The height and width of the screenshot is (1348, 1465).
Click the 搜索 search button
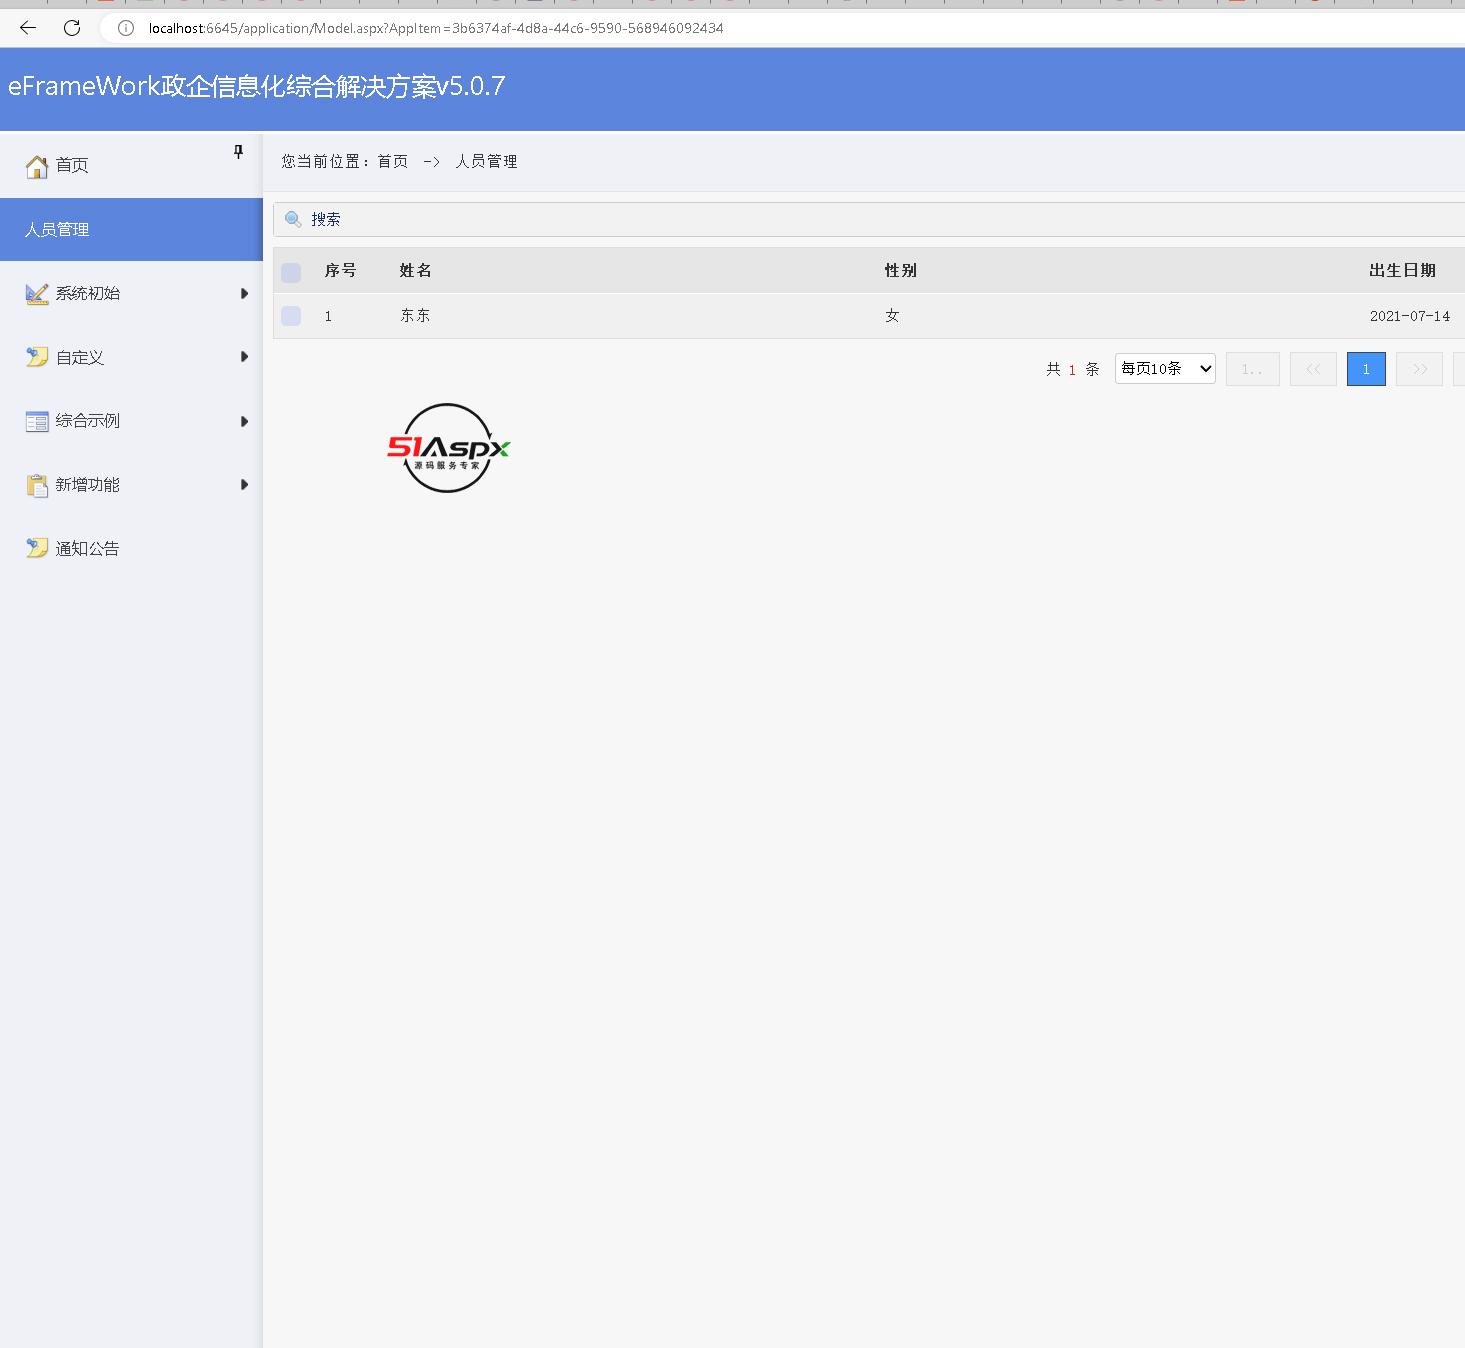click(x=326, y=219)
